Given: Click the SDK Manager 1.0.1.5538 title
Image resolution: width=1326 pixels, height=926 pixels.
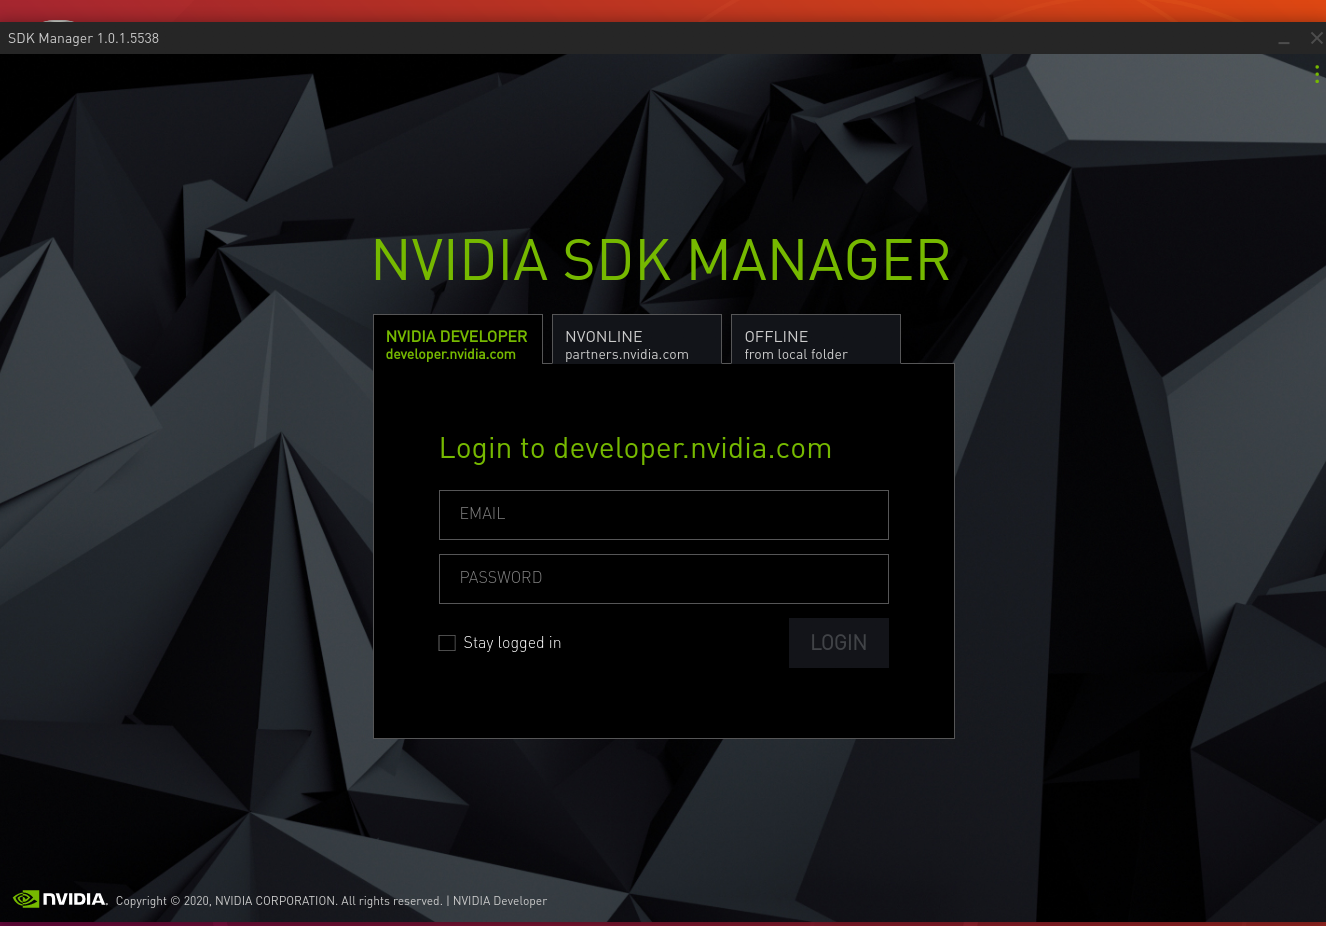Looking at the screenshot, I should click(83, 38).
